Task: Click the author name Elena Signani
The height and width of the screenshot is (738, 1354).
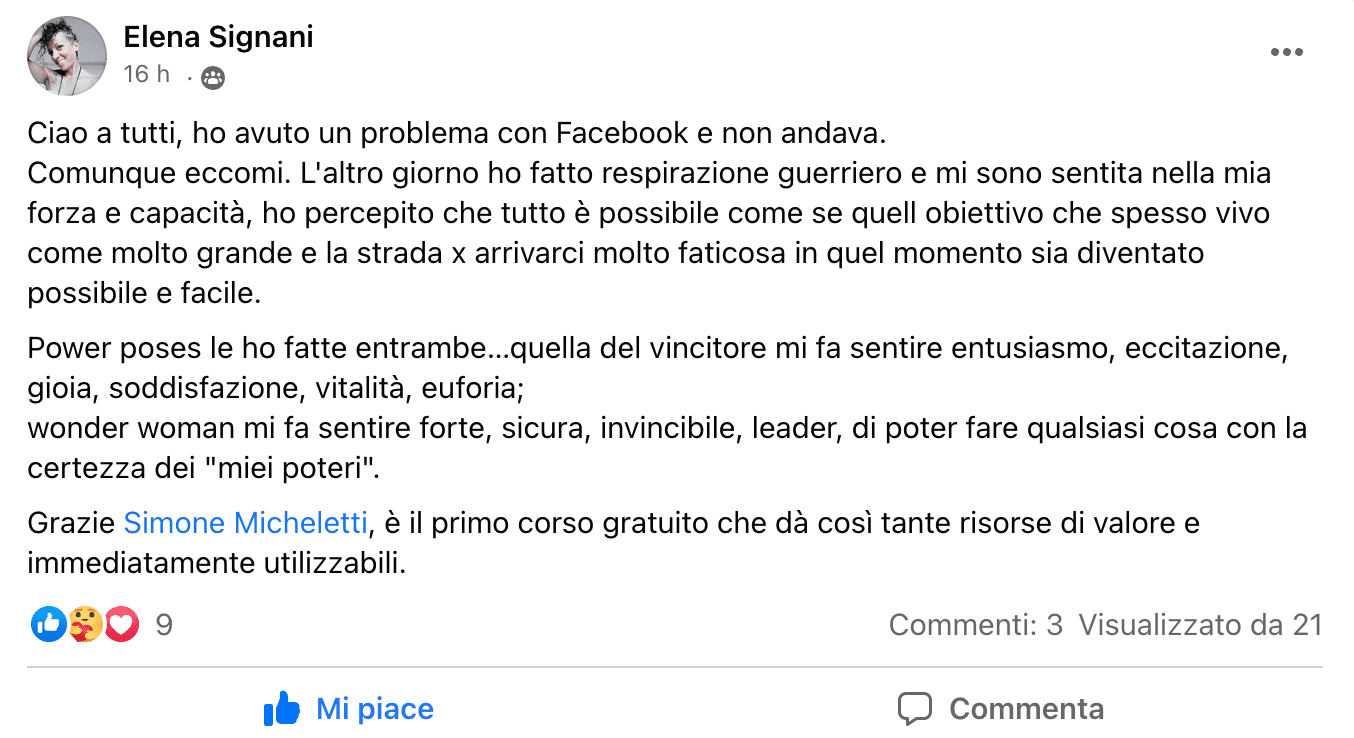Action: click(x=218, y=38)
